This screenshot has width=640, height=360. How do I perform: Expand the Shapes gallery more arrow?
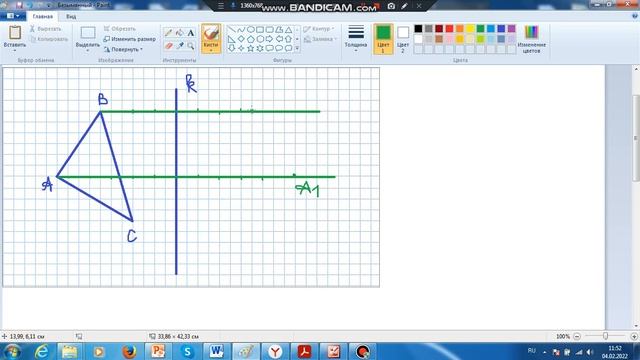click(x=297, y=48)
